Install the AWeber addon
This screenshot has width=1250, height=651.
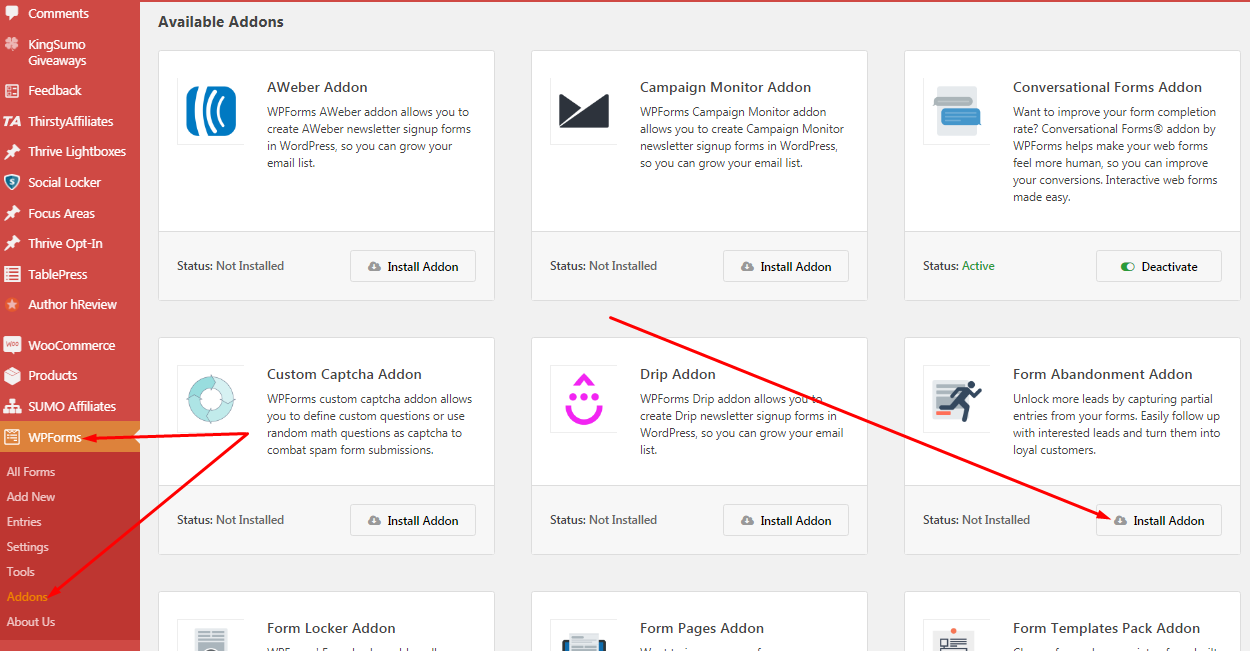coord(412,267)
